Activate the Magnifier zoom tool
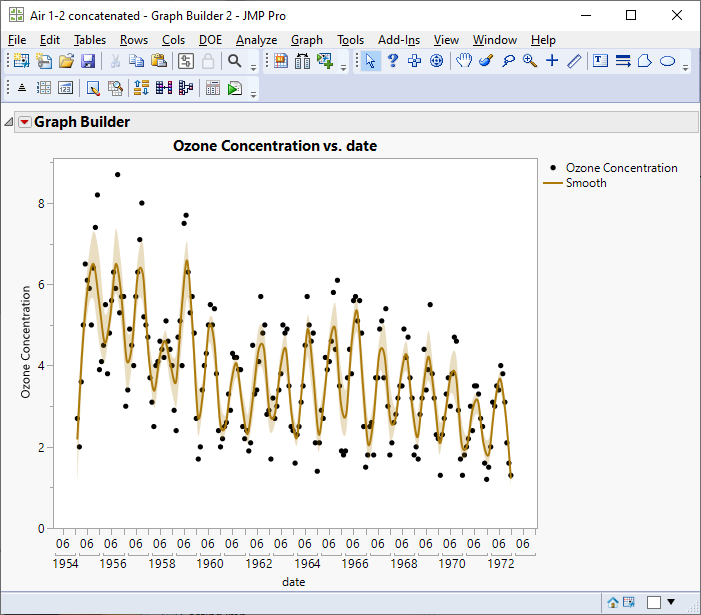The width and height of the screenshot is (701, 615). point(530,61)
